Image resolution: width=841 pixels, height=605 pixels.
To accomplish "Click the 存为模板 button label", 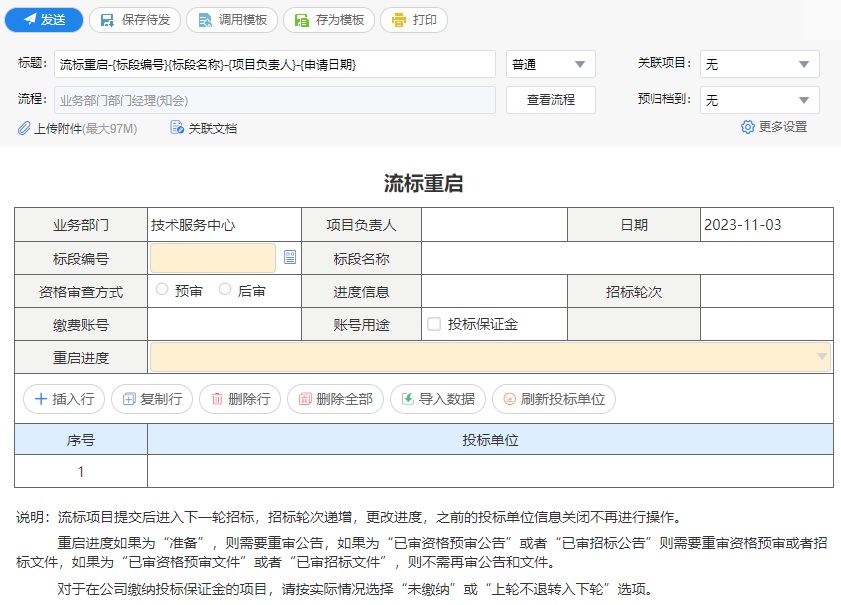I will coord(340,20).
